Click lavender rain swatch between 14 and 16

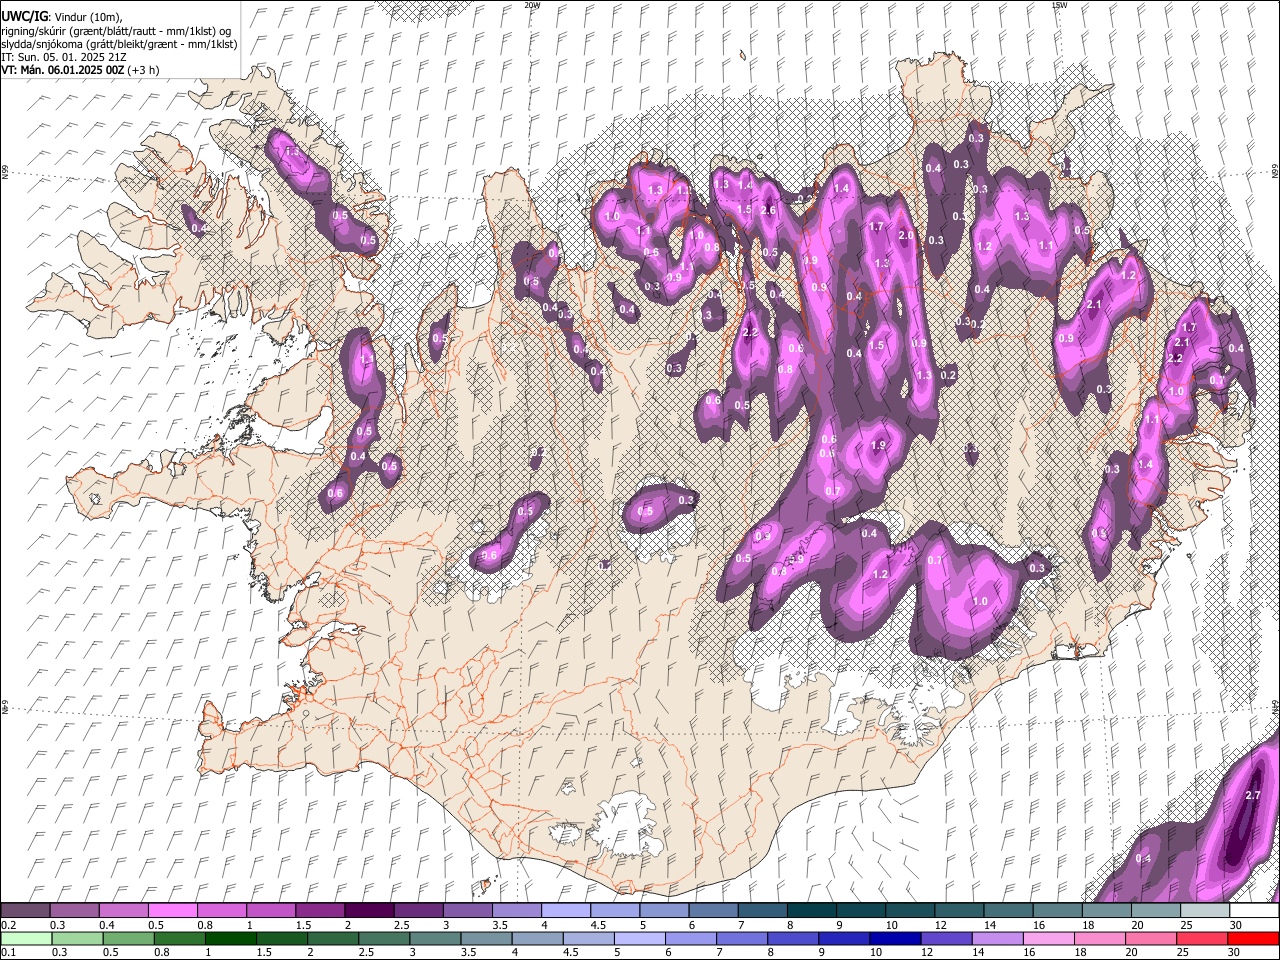[x=997, y=938]
